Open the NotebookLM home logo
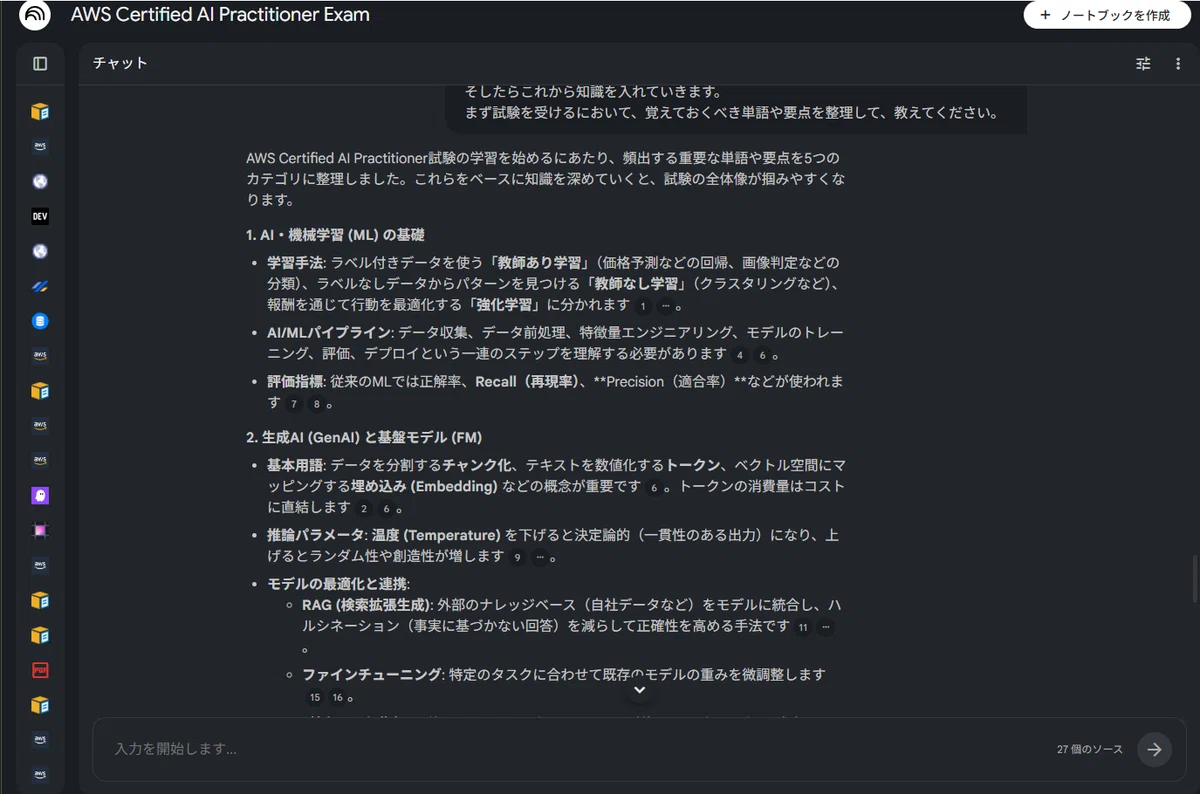Viewport: 1200px width, 794px height. [x=35, y=16]
